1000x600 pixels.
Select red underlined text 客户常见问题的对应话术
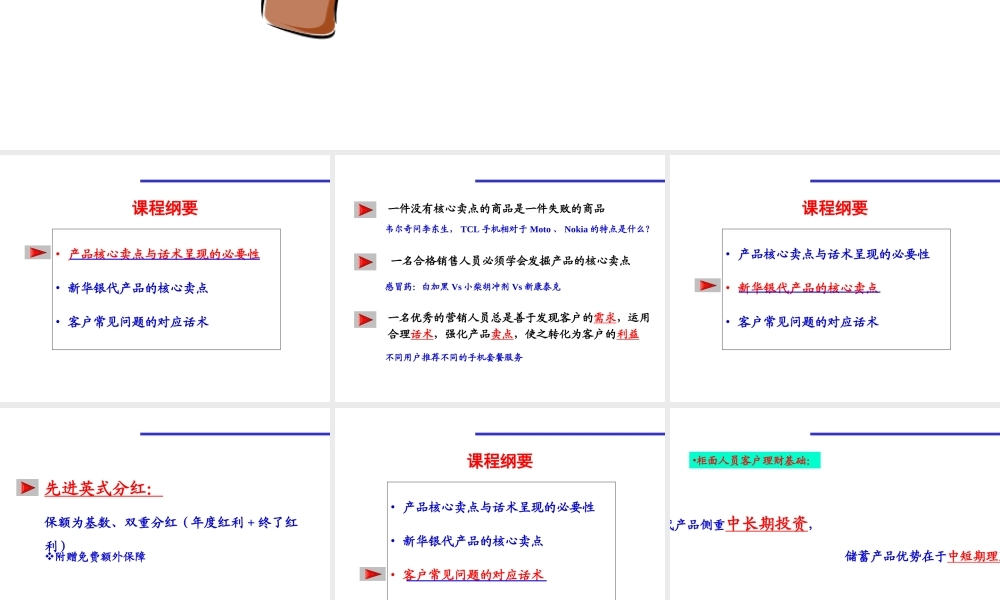point(474,574)
